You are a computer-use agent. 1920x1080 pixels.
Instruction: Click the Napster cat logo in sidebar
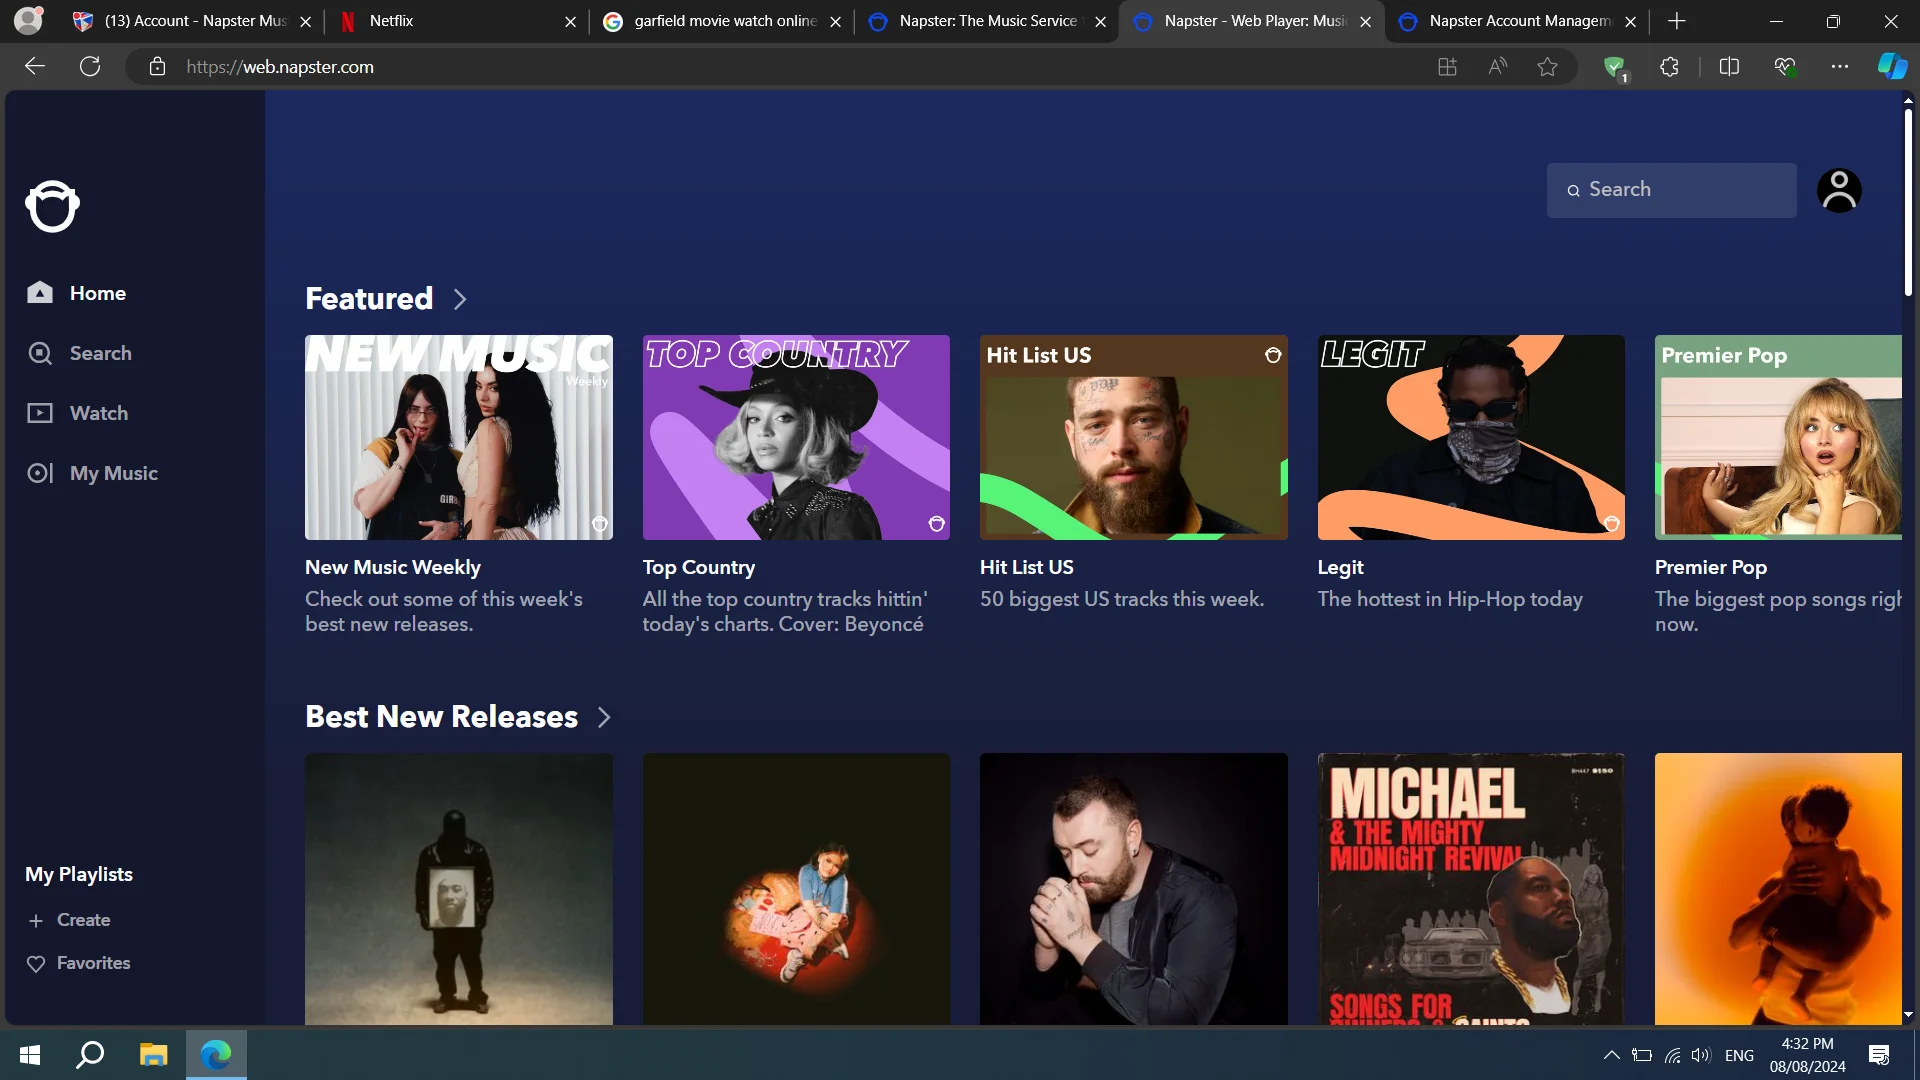52,206
